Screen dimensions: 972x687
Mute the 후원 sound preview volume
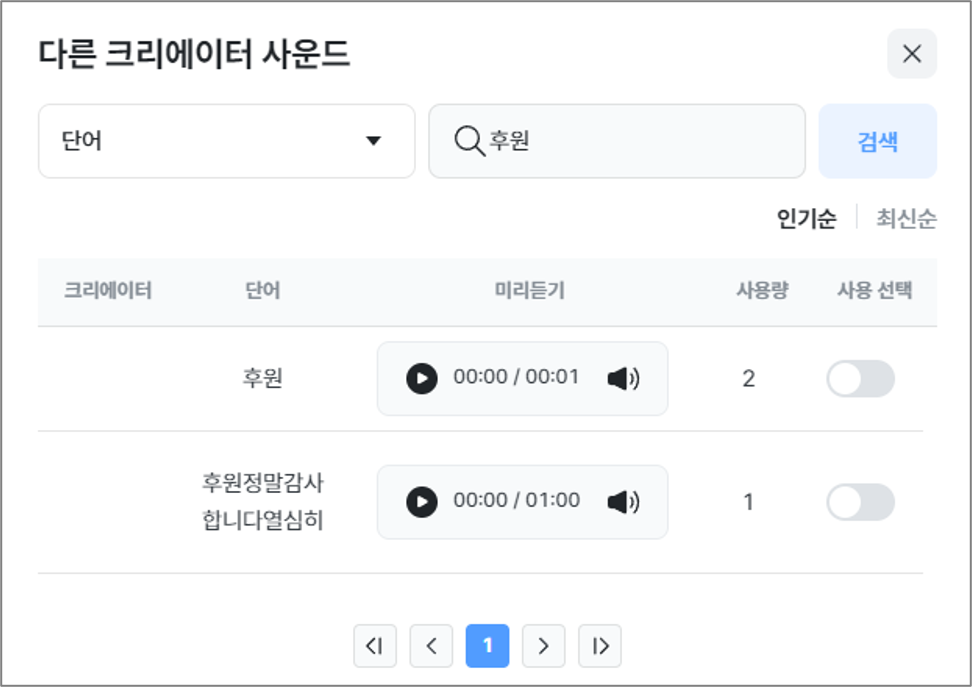click(x=623, y=379)
